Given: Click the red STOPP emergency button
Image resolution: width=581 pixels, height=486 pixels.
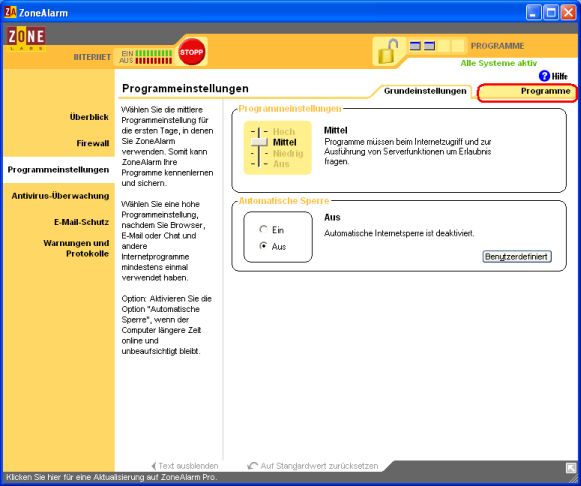Looking at the screenshot, I should [191, 51].
